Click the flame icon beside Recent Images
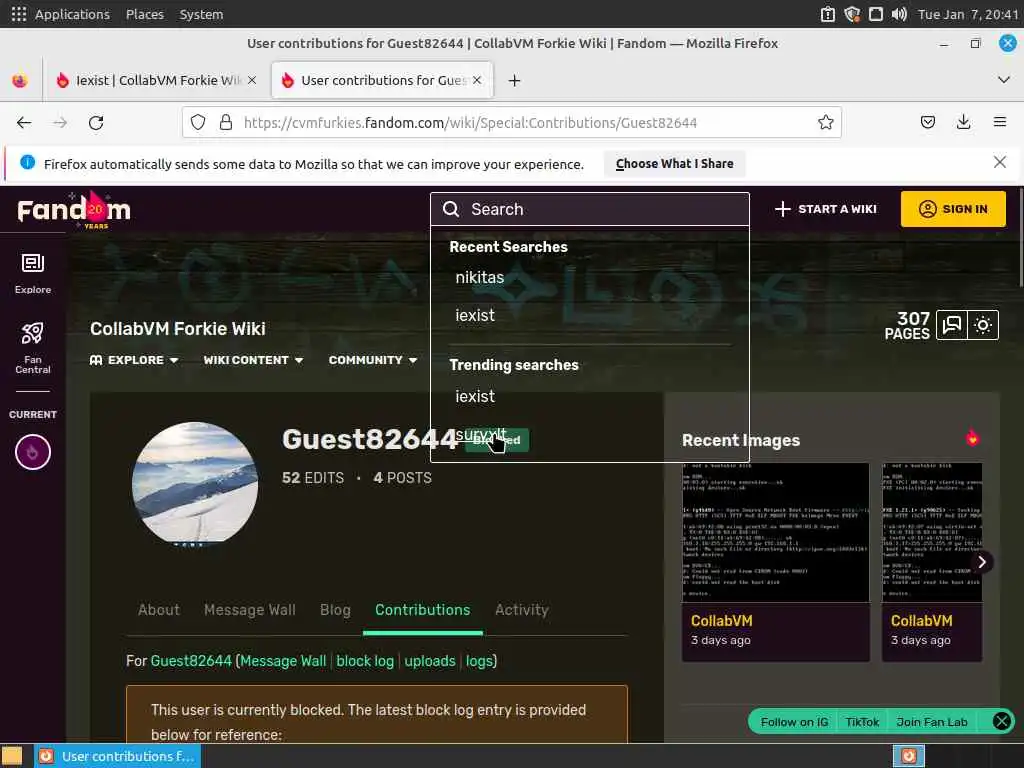 point(972,439)
